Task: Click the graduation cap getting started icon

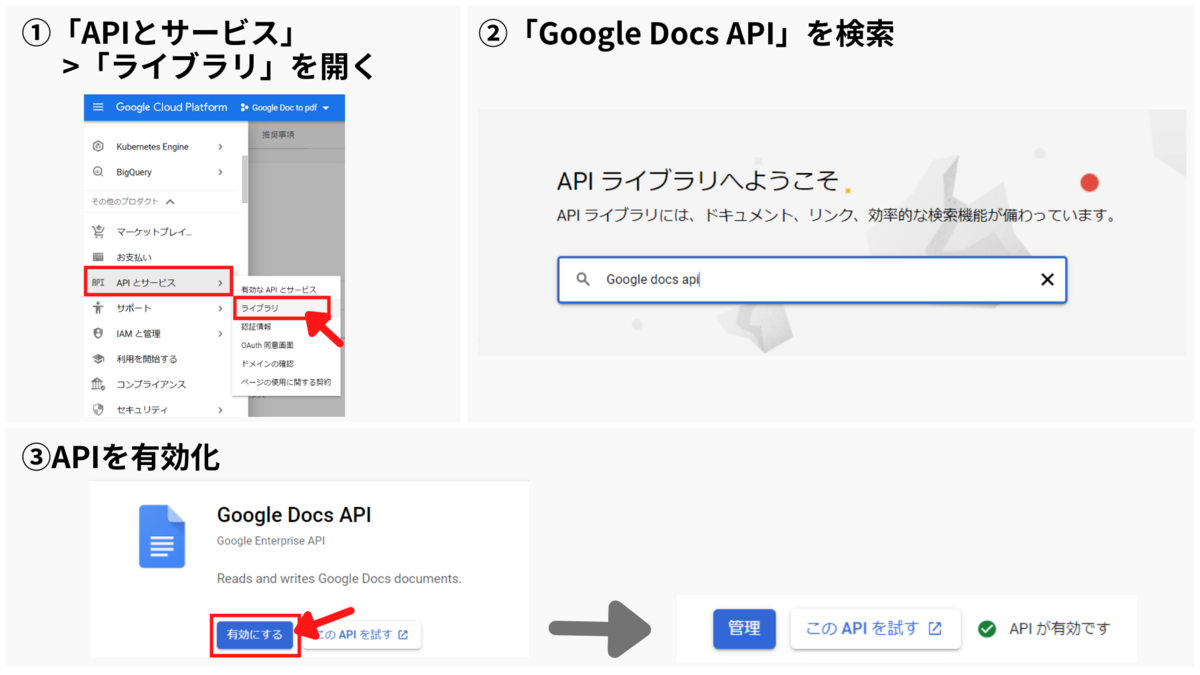Action: coord(98,359)
